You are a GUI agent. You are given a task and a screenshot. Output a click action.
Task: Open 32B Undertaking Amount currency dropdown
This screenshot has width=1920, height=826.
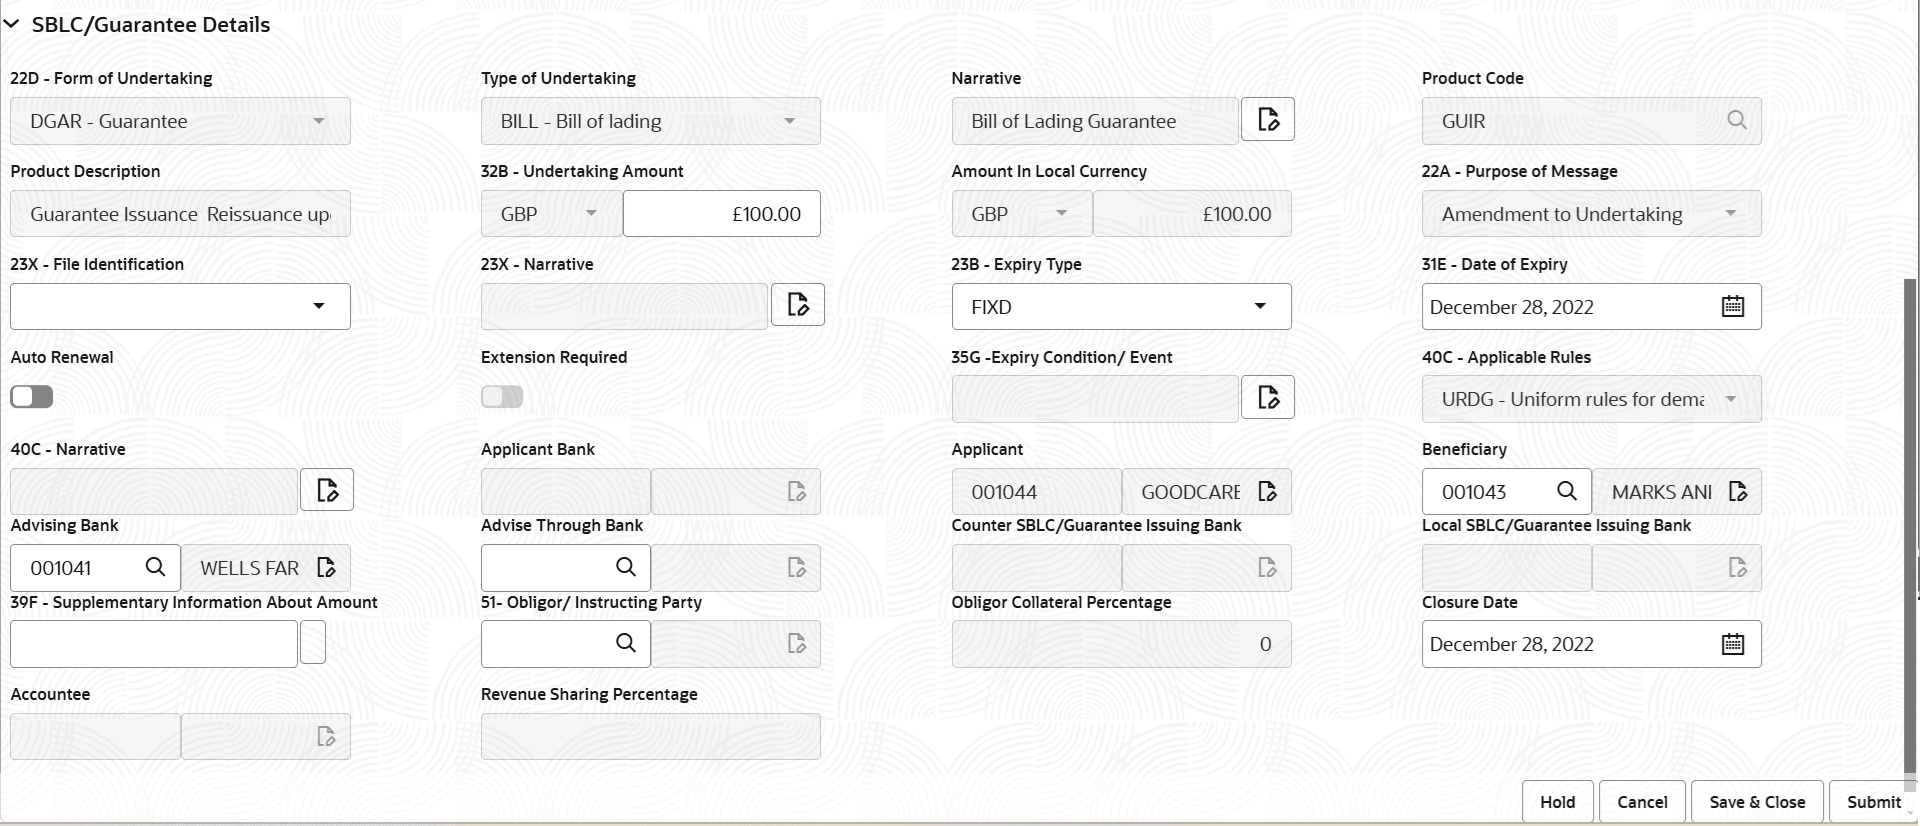pos(552,214)
